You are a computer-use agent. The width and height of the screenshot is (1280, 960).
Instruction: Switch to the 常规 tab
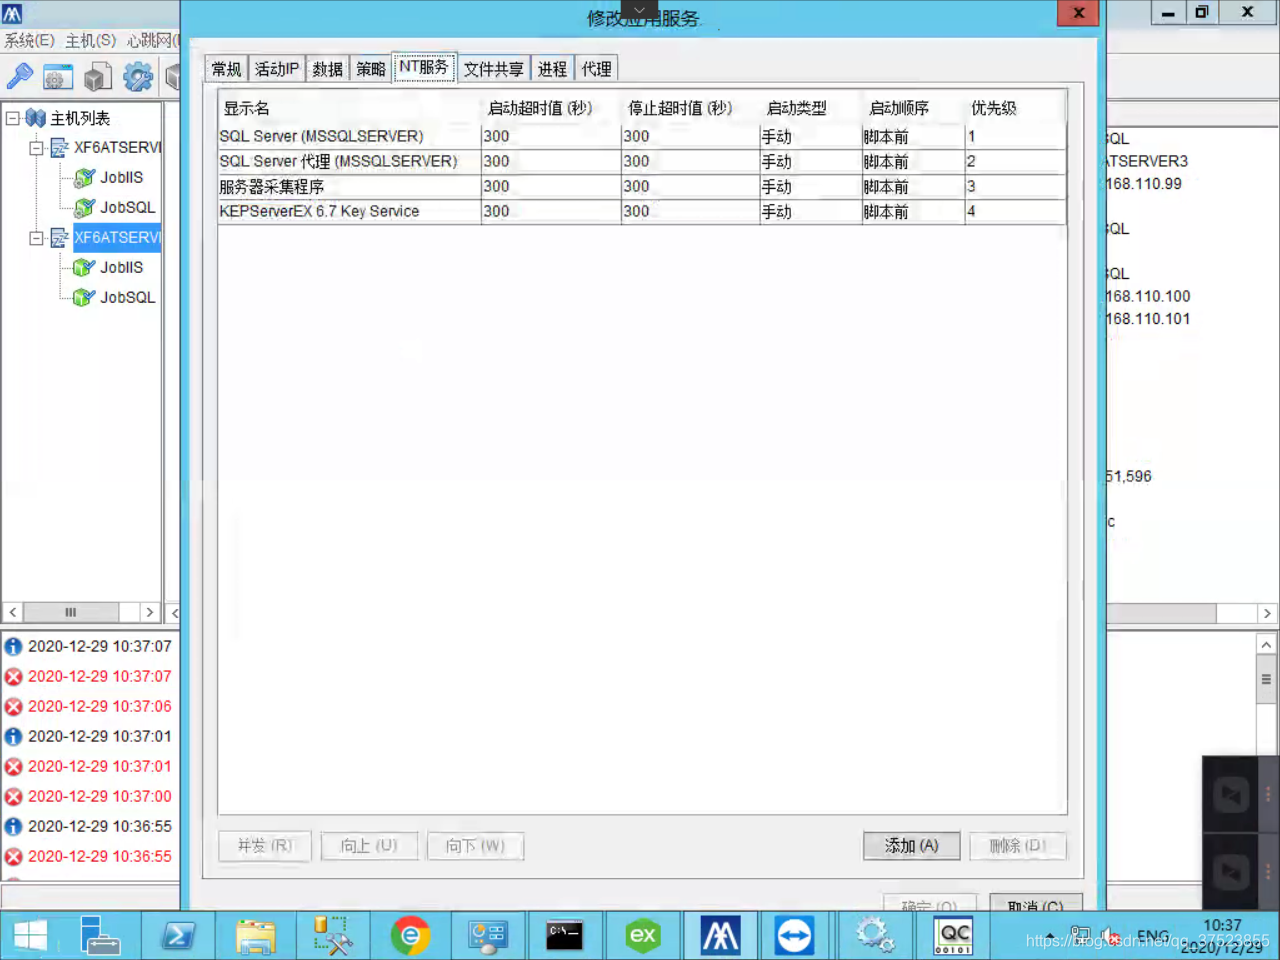pyautogui.click(x=226, y=69)
